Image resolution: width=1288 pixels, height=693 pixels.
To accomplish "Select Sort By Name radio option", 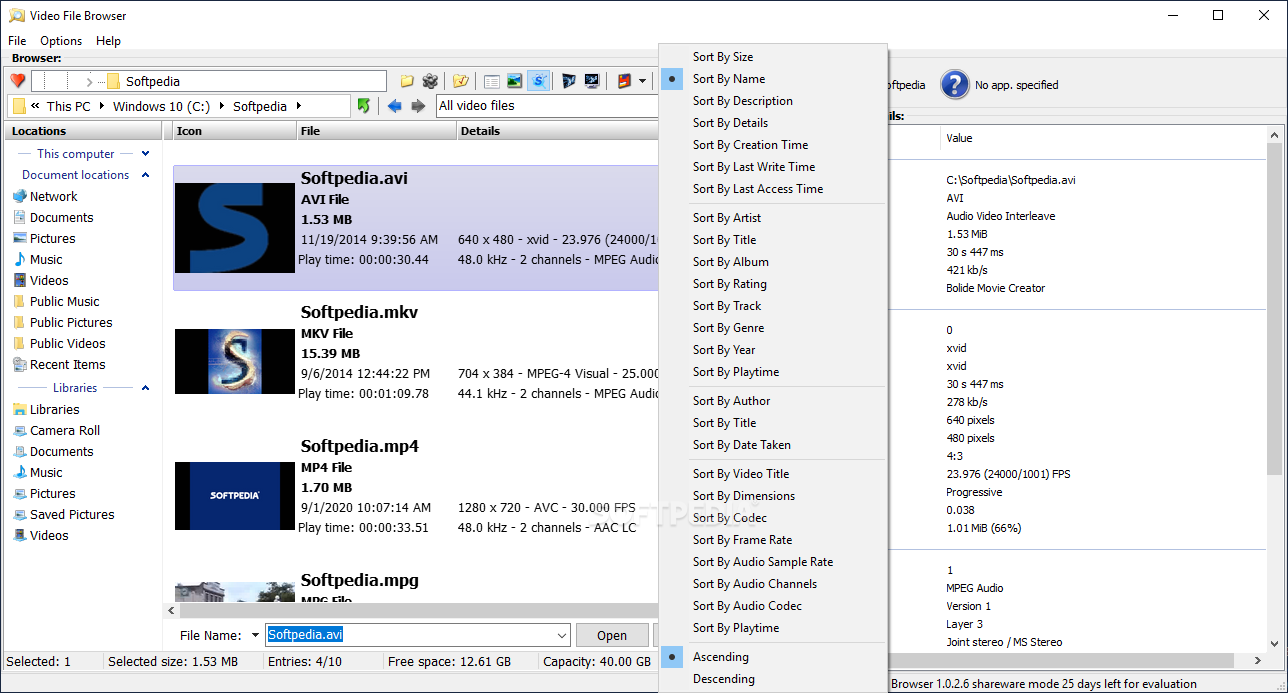I will (x=773, y=79).
